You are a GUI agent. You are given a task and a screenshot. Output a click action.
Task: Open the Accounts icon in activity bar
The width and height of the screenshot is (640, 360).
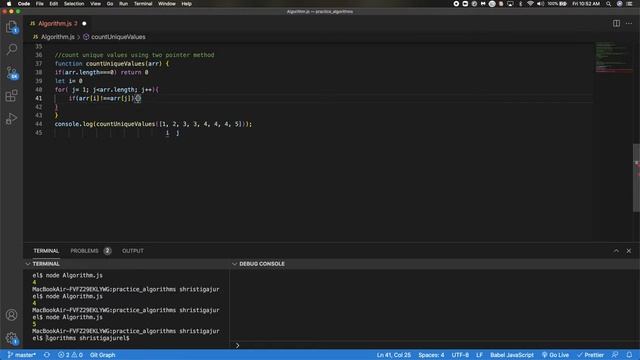click(11, 315)
